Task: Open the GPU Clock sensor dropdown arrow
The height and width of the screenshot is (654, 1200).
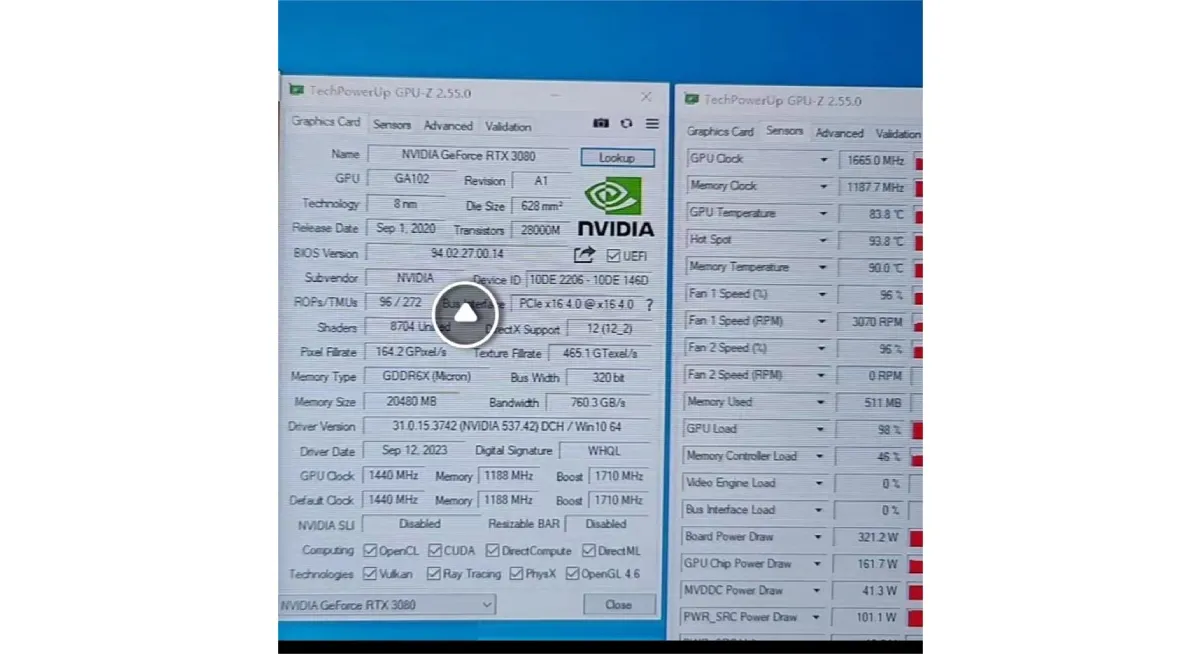Action: coord(824,159)
